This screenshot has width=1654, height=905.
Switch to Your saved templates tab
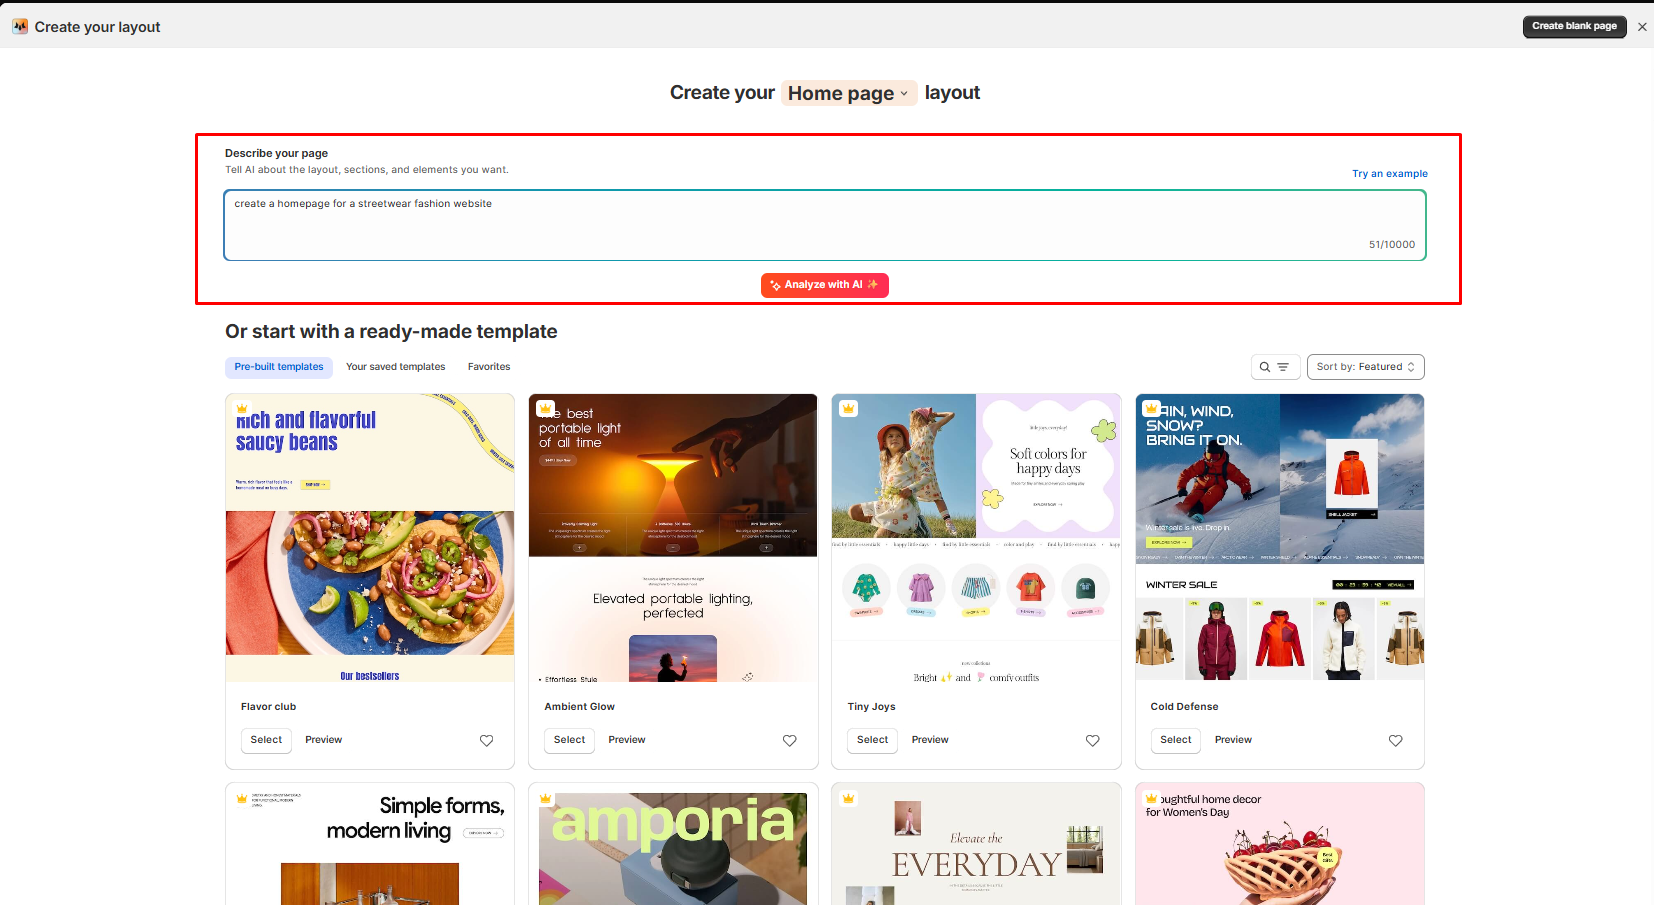click(396, 367)
